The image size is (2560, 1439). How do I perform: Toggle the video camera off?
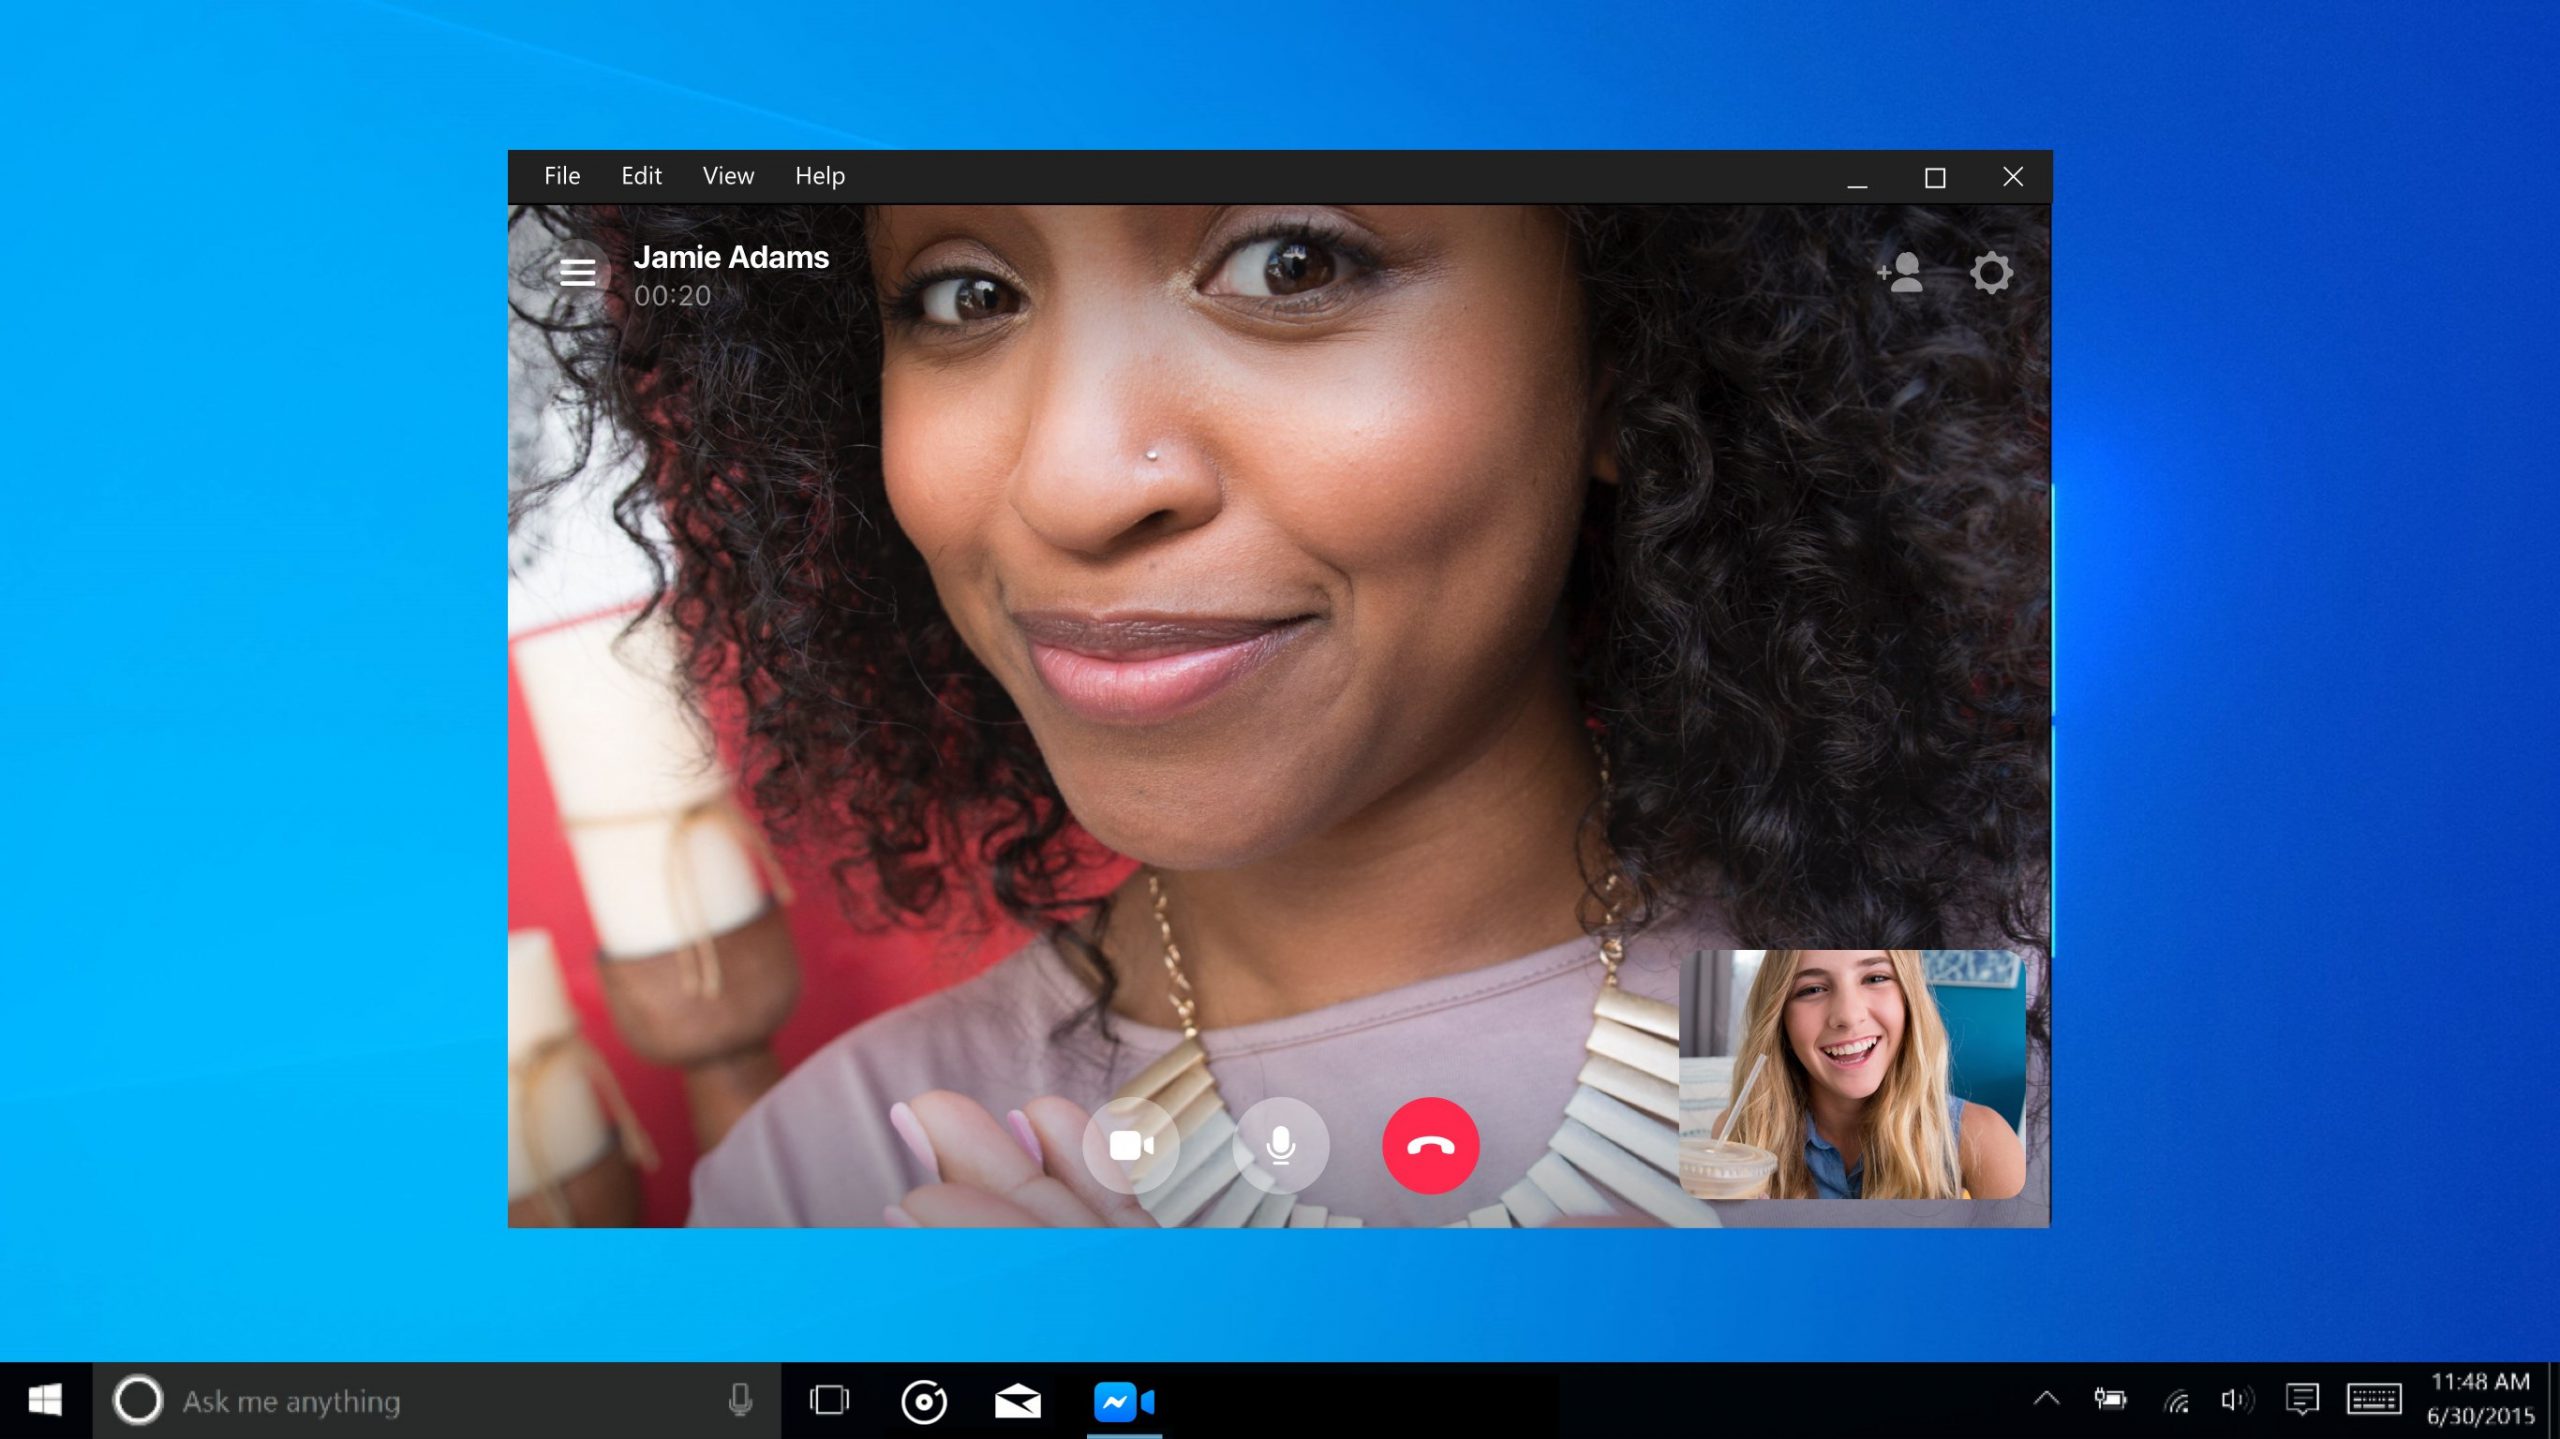coord(1131,1145)
